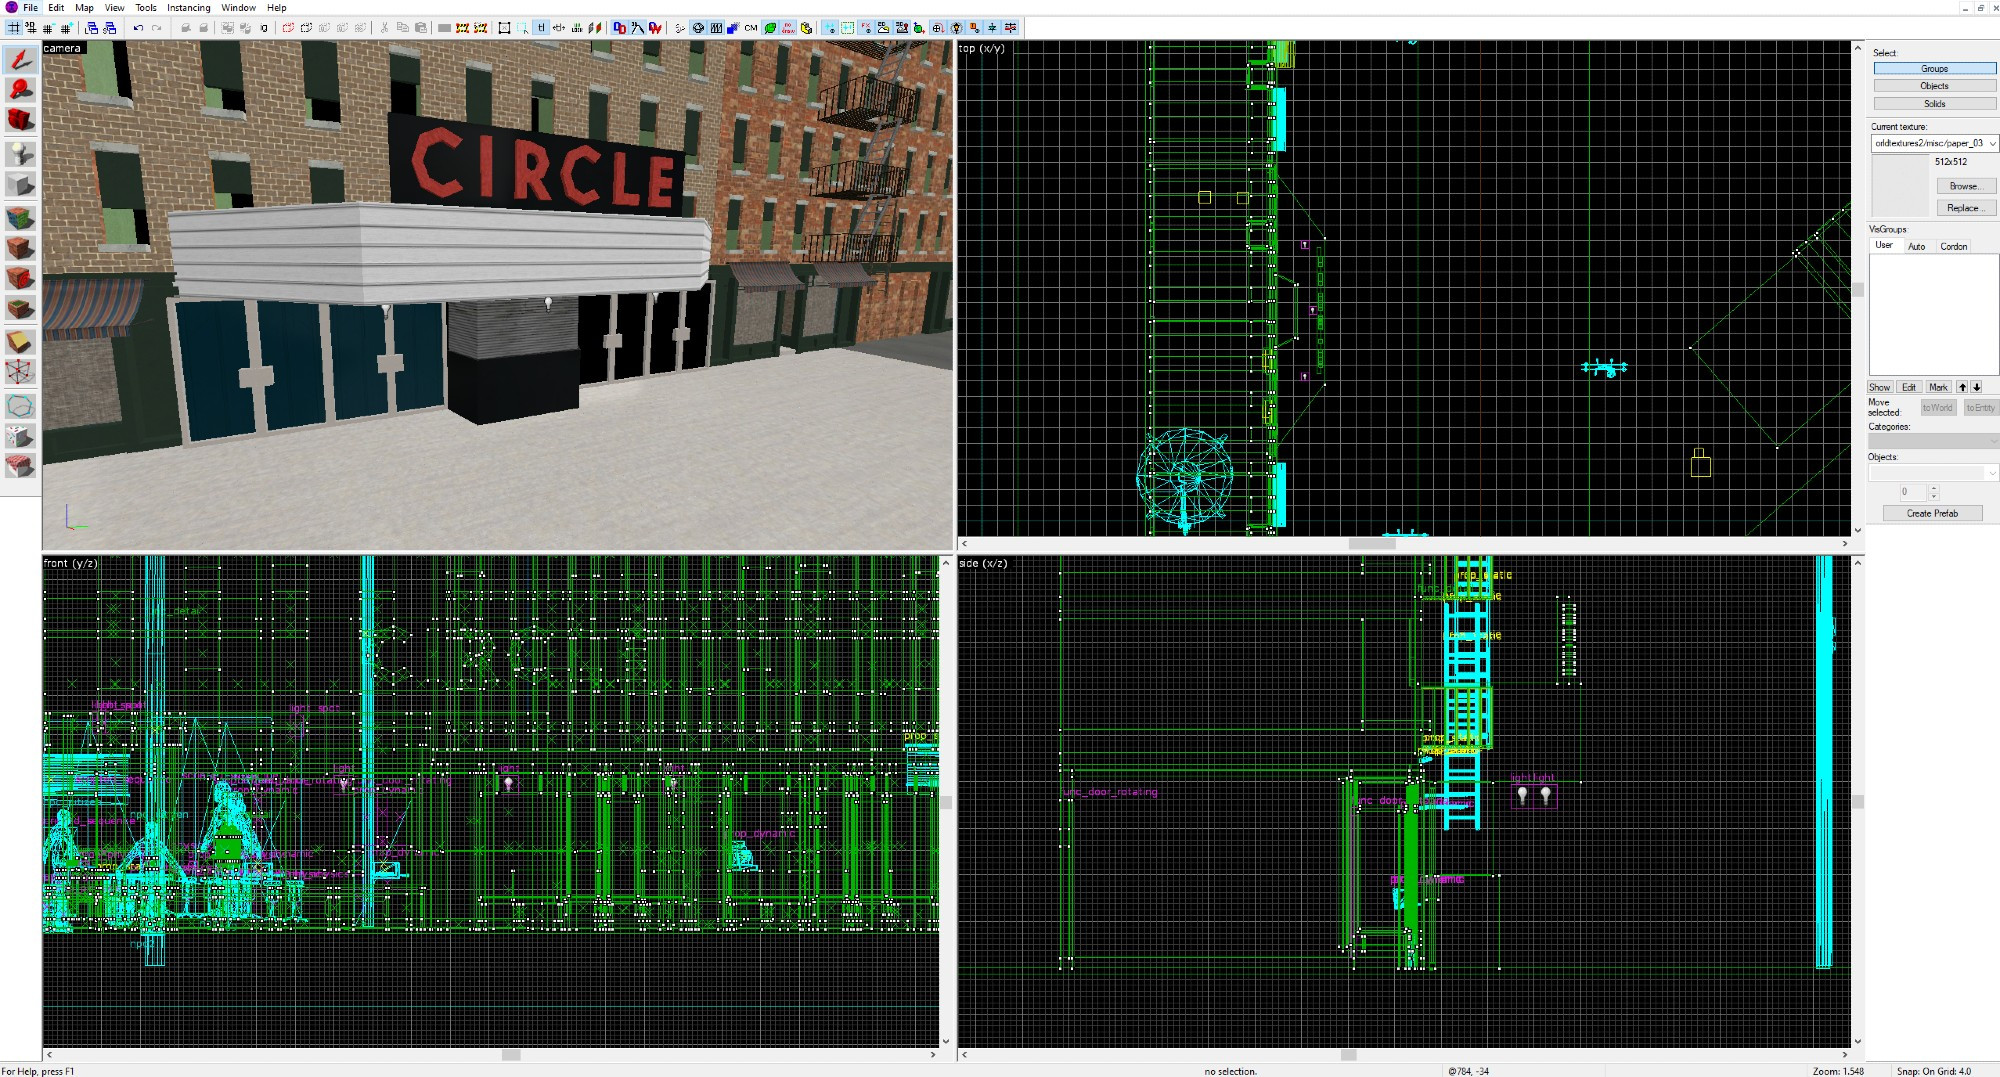Image resolution: width=2000 pixels, height=1077 pixels.
Task: Open the Instancing menu
Action: tap(188, 8)
